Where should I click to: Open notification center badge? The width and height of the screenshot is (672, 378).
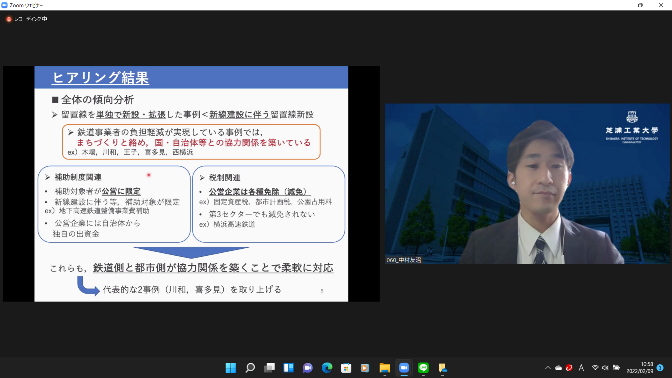coord(660,368)
